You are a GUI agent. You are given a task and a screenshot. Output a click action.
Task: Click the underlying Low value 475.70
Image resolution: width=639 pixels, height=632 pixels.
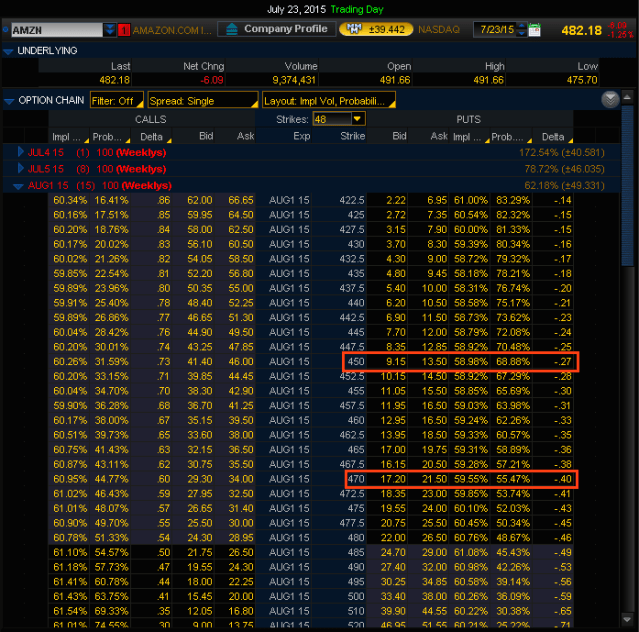click(582, 80)
